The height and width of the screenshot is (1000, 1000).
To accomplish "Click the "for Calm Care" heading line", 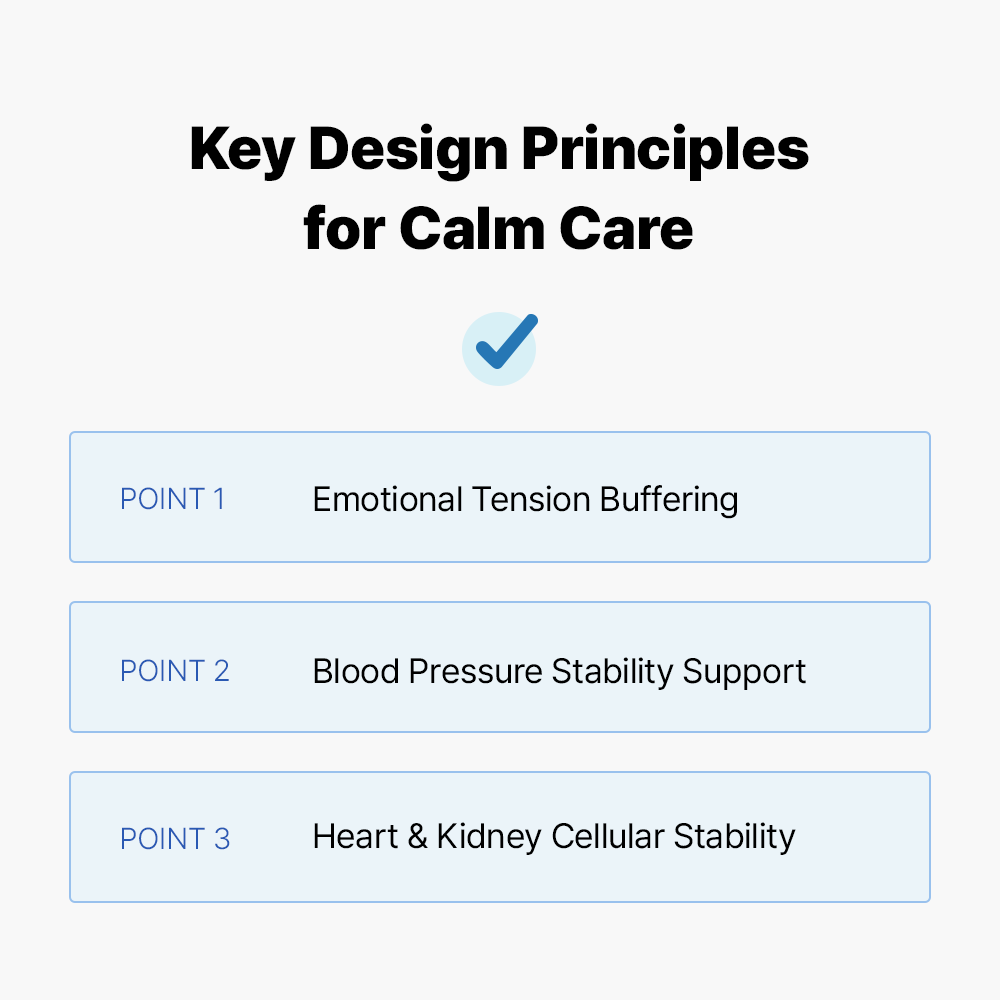I will point(499,229).
